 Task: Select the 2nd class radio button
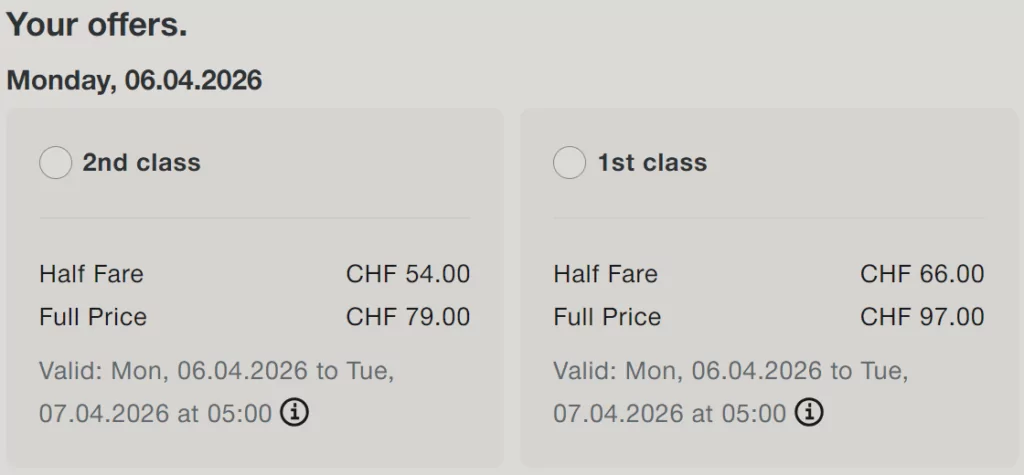pyautogui.click(x=56, y=163)
